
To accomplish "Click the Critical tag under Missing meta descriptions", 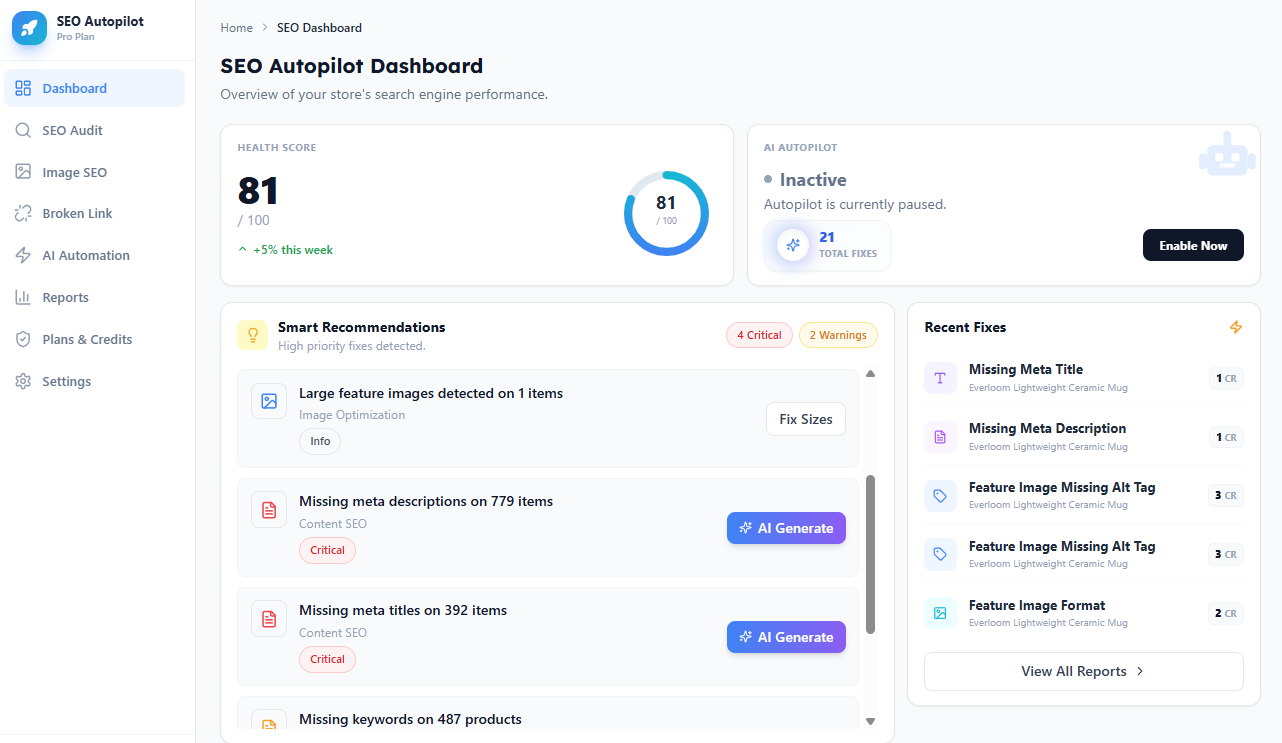I will point(327,550).
